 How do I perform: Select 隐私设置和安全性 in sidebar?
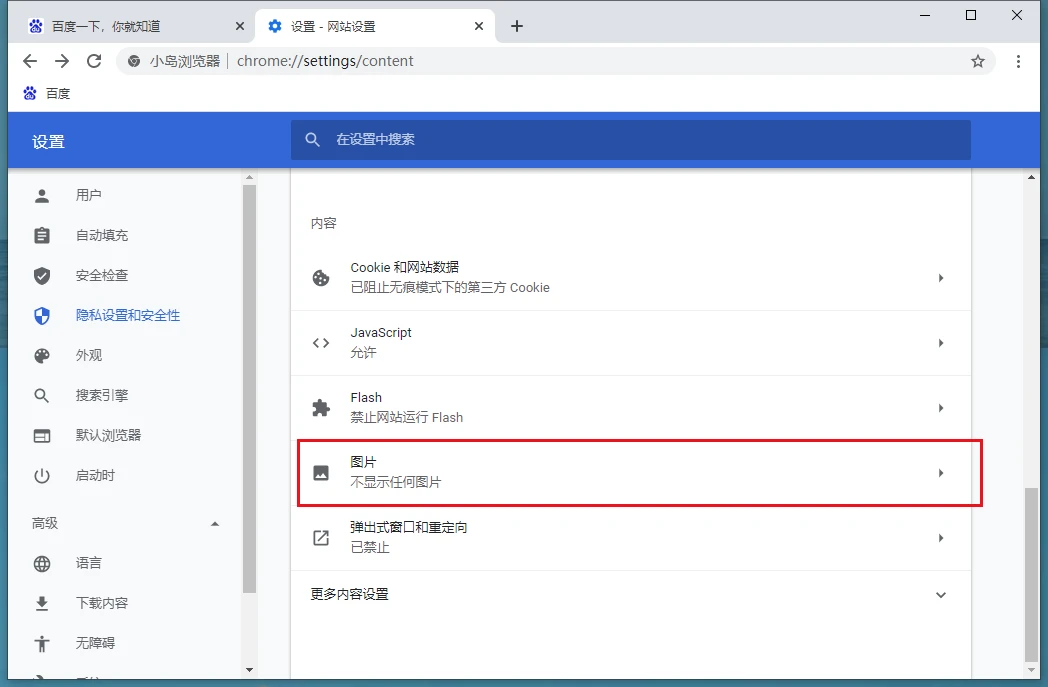pyautogui.click(x=127, y=315)
